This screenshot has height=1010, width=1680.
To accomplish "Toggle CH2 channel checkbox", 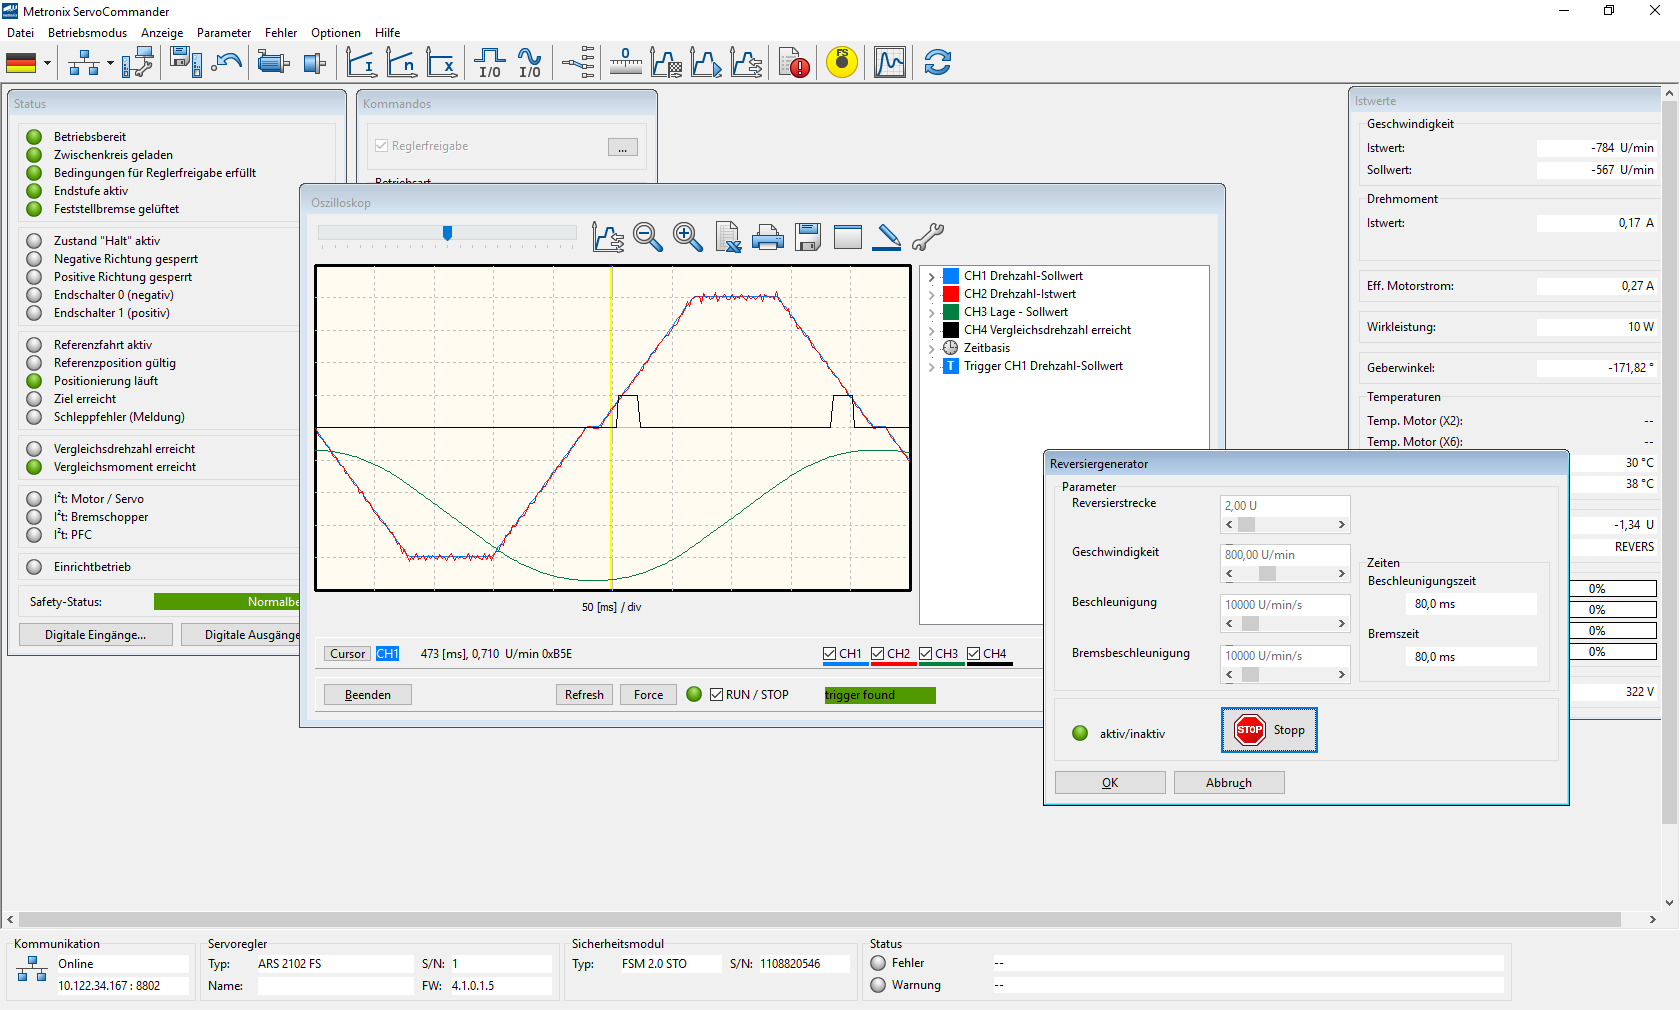I will click(x=877, y=654).
